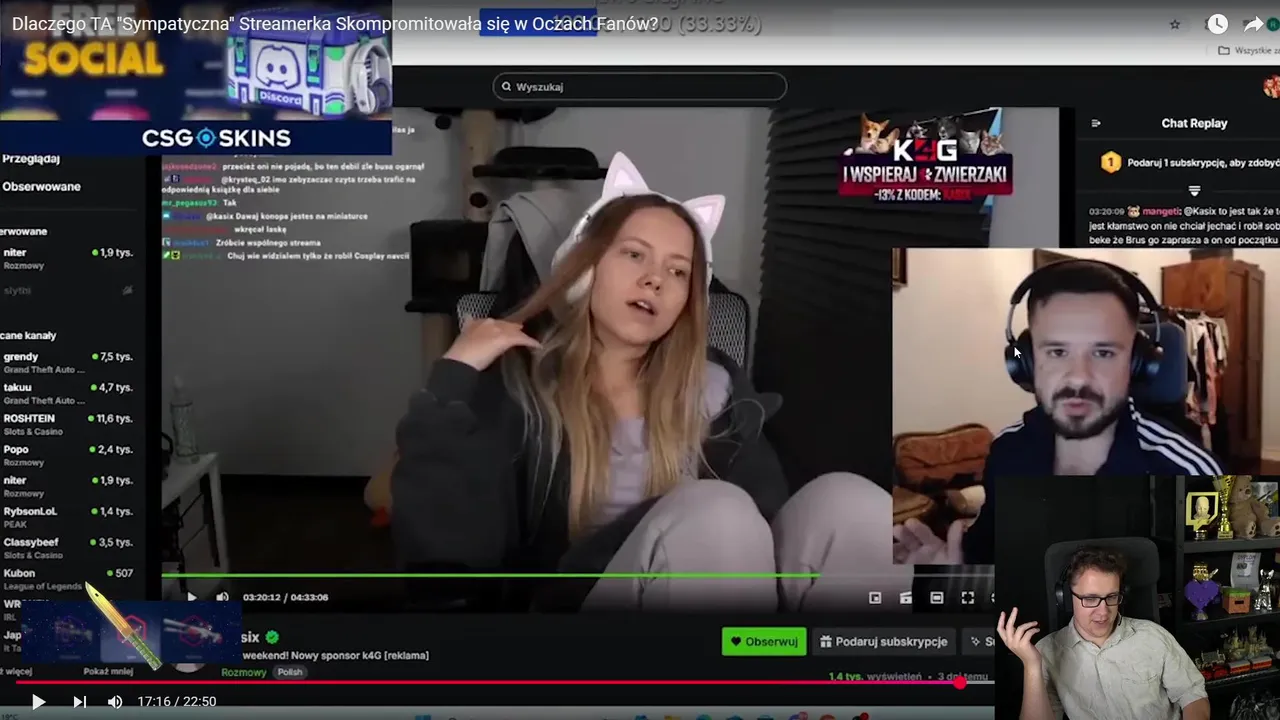Skip to next YouTube video
The image size is (1280, 720).
79,701
